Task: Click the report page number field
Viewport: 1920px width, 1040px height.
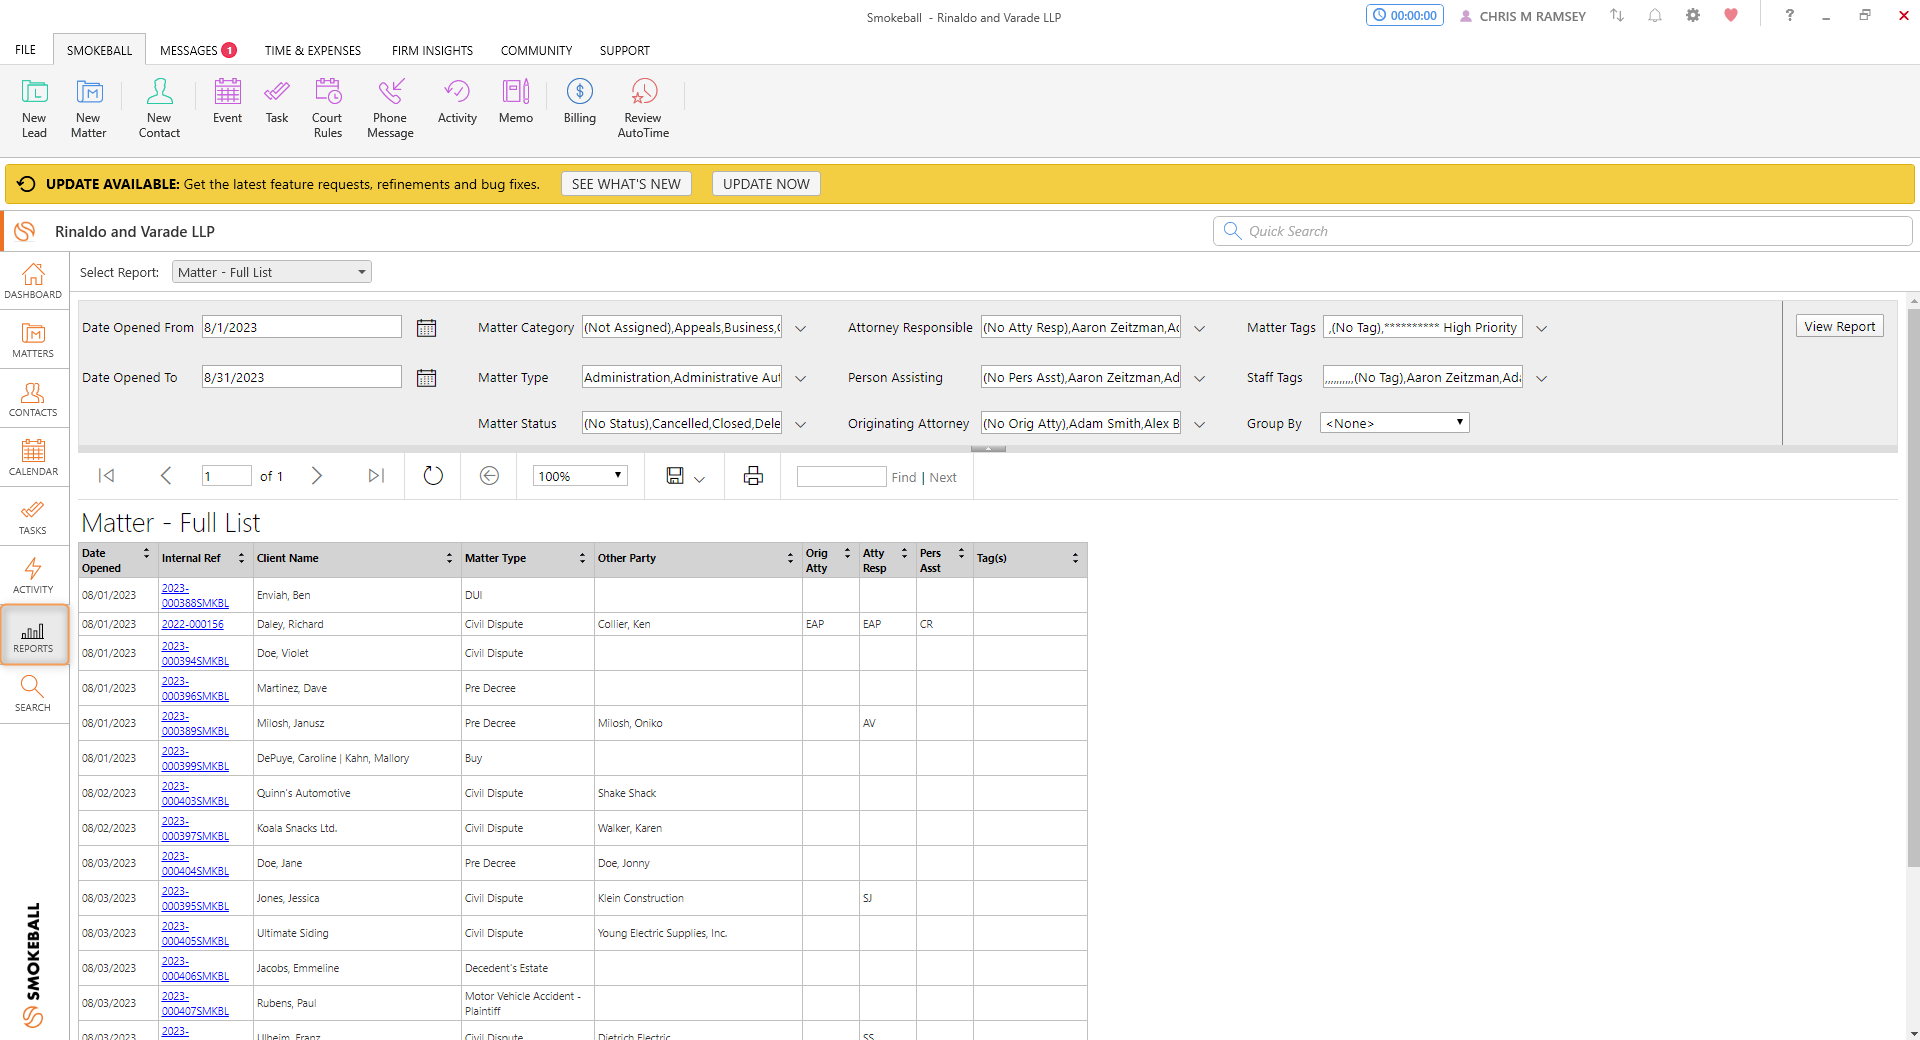Action: point(226,476)
